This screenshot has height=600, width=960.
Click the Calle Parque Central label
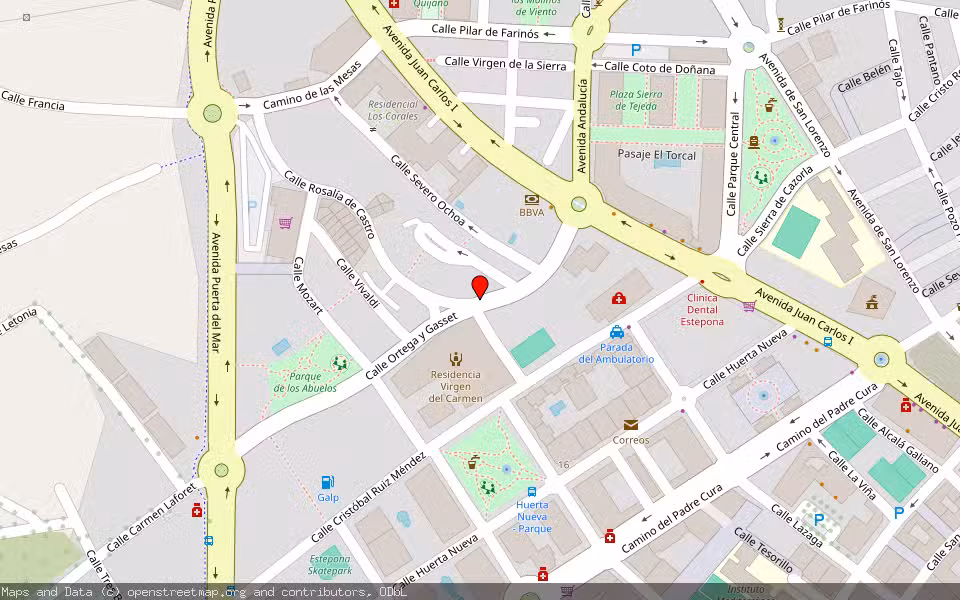point(733,164)
